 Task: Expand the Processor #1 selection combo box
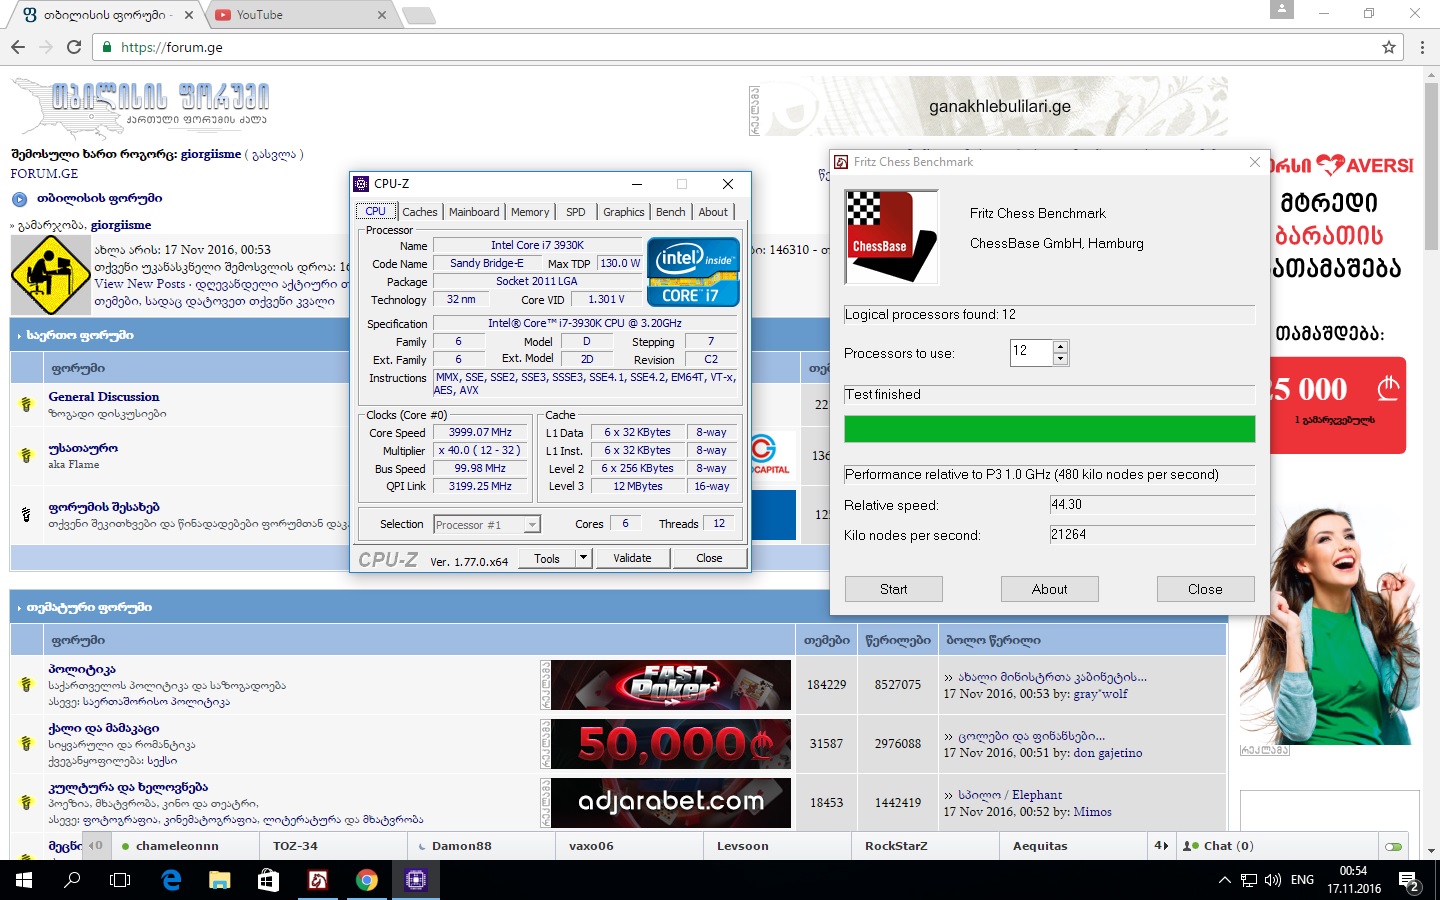[532, 525]
